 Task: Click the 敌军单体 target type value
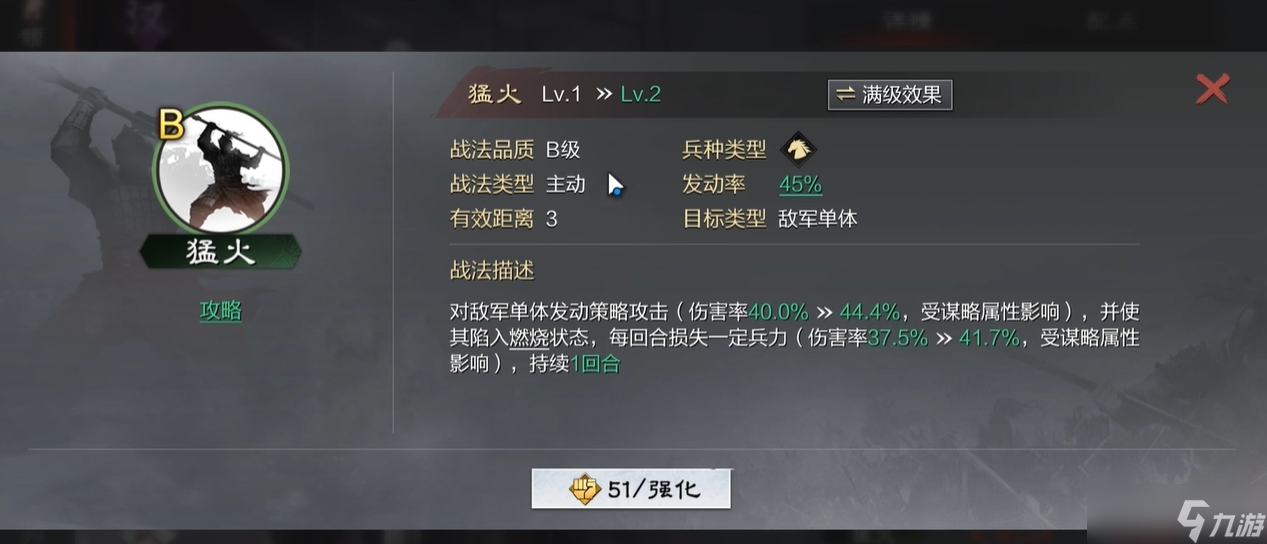coord(818,219)
